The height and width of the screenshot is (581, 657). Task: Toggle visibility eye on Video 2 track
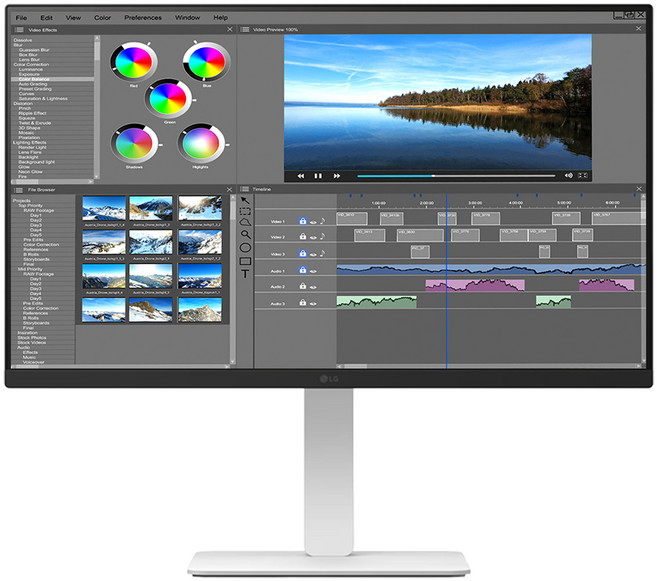pyautogui.click(x=313, y=237)
